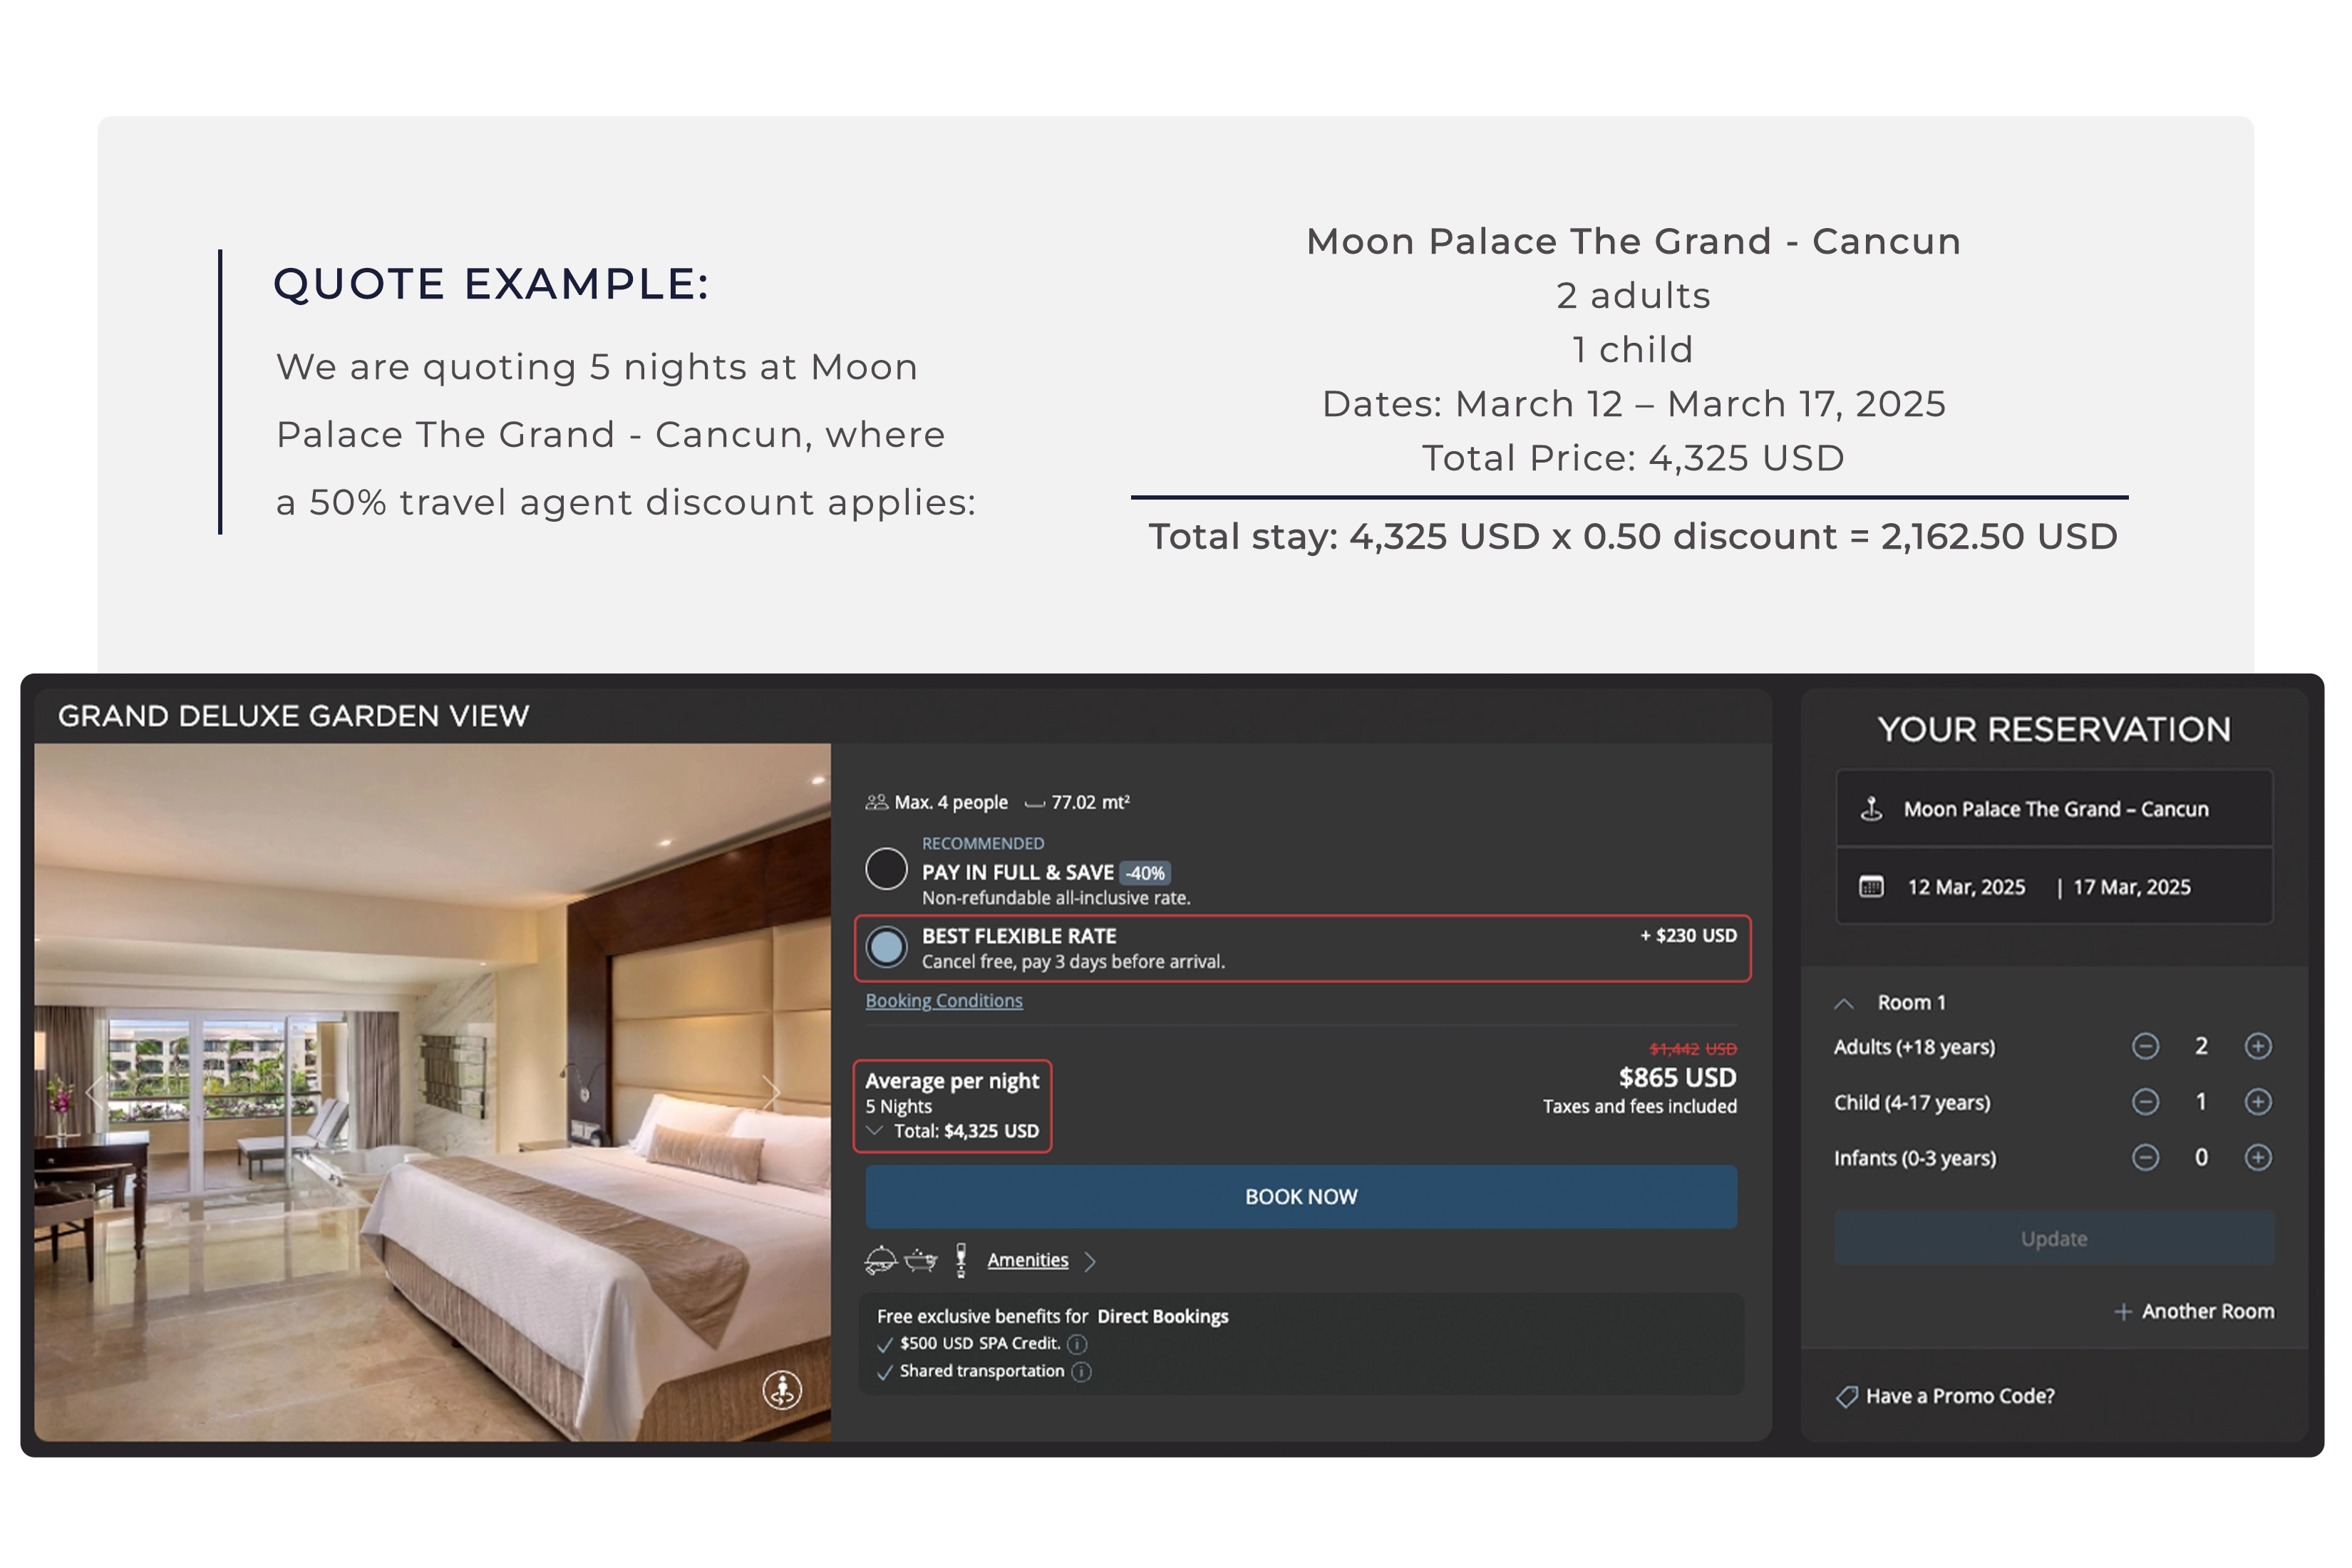Increase Child count with plus icon

(2257, 1102)
